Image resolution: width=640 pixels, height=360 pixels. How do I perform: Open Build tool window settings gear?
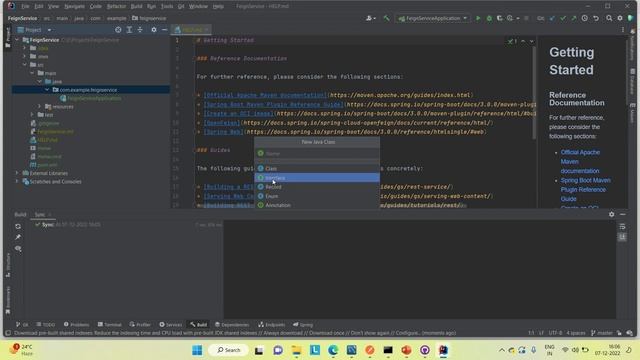[x=611, y=214]
